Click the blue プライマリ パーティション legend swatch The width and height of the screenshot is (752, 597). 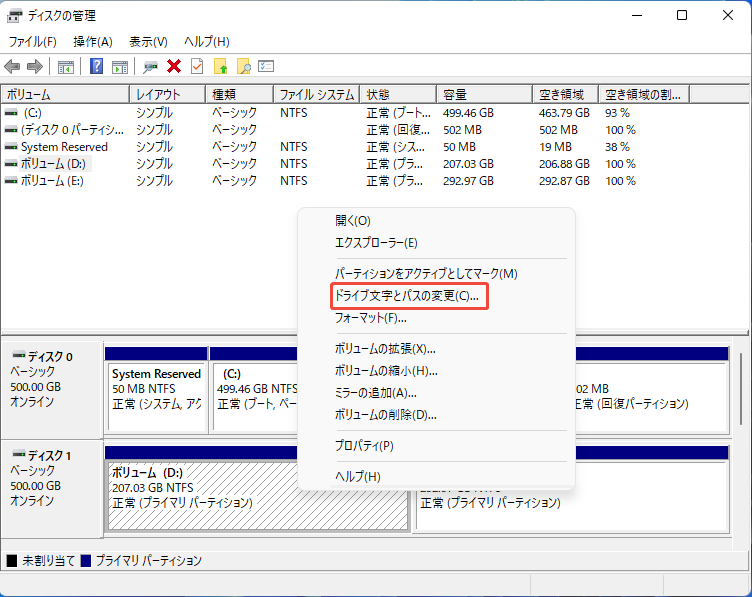tap(86, 561)
